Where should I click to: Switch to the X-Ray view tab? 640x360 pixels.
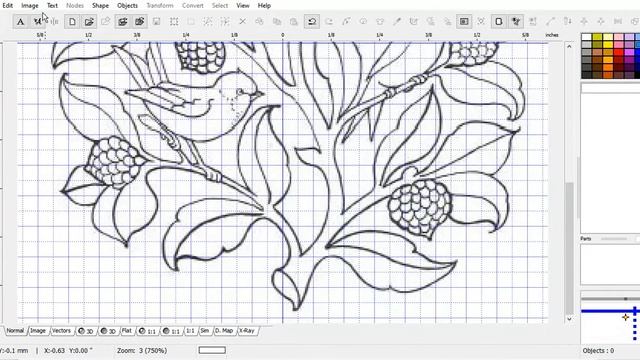click(247, 331)
